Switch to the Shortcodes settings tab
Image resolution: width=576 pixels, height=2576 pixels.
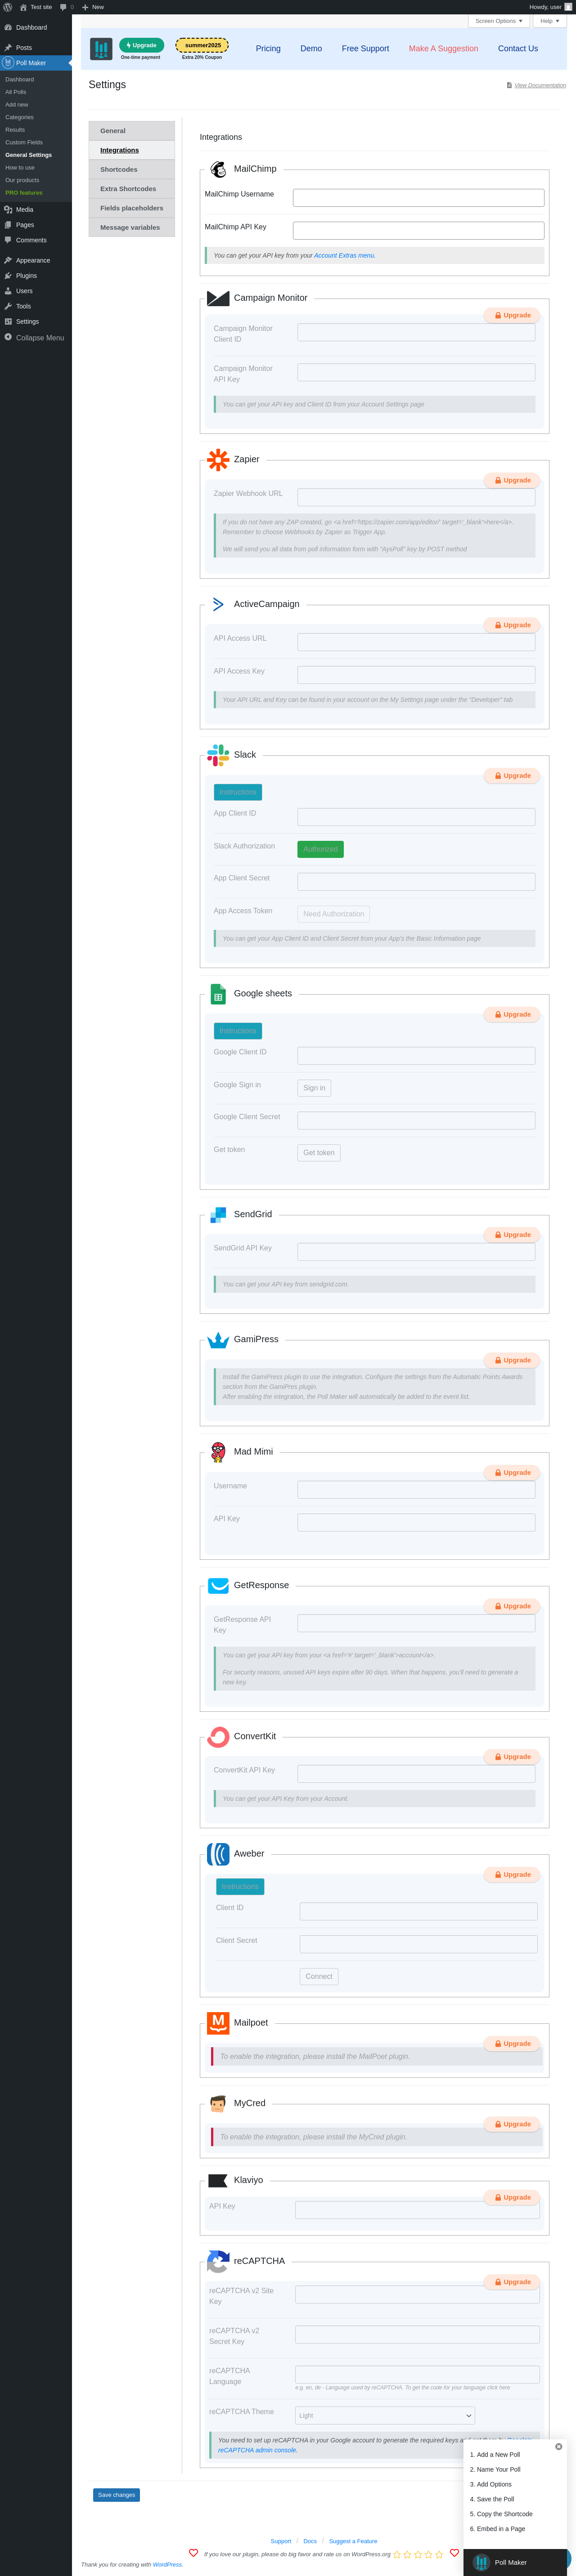132,169
